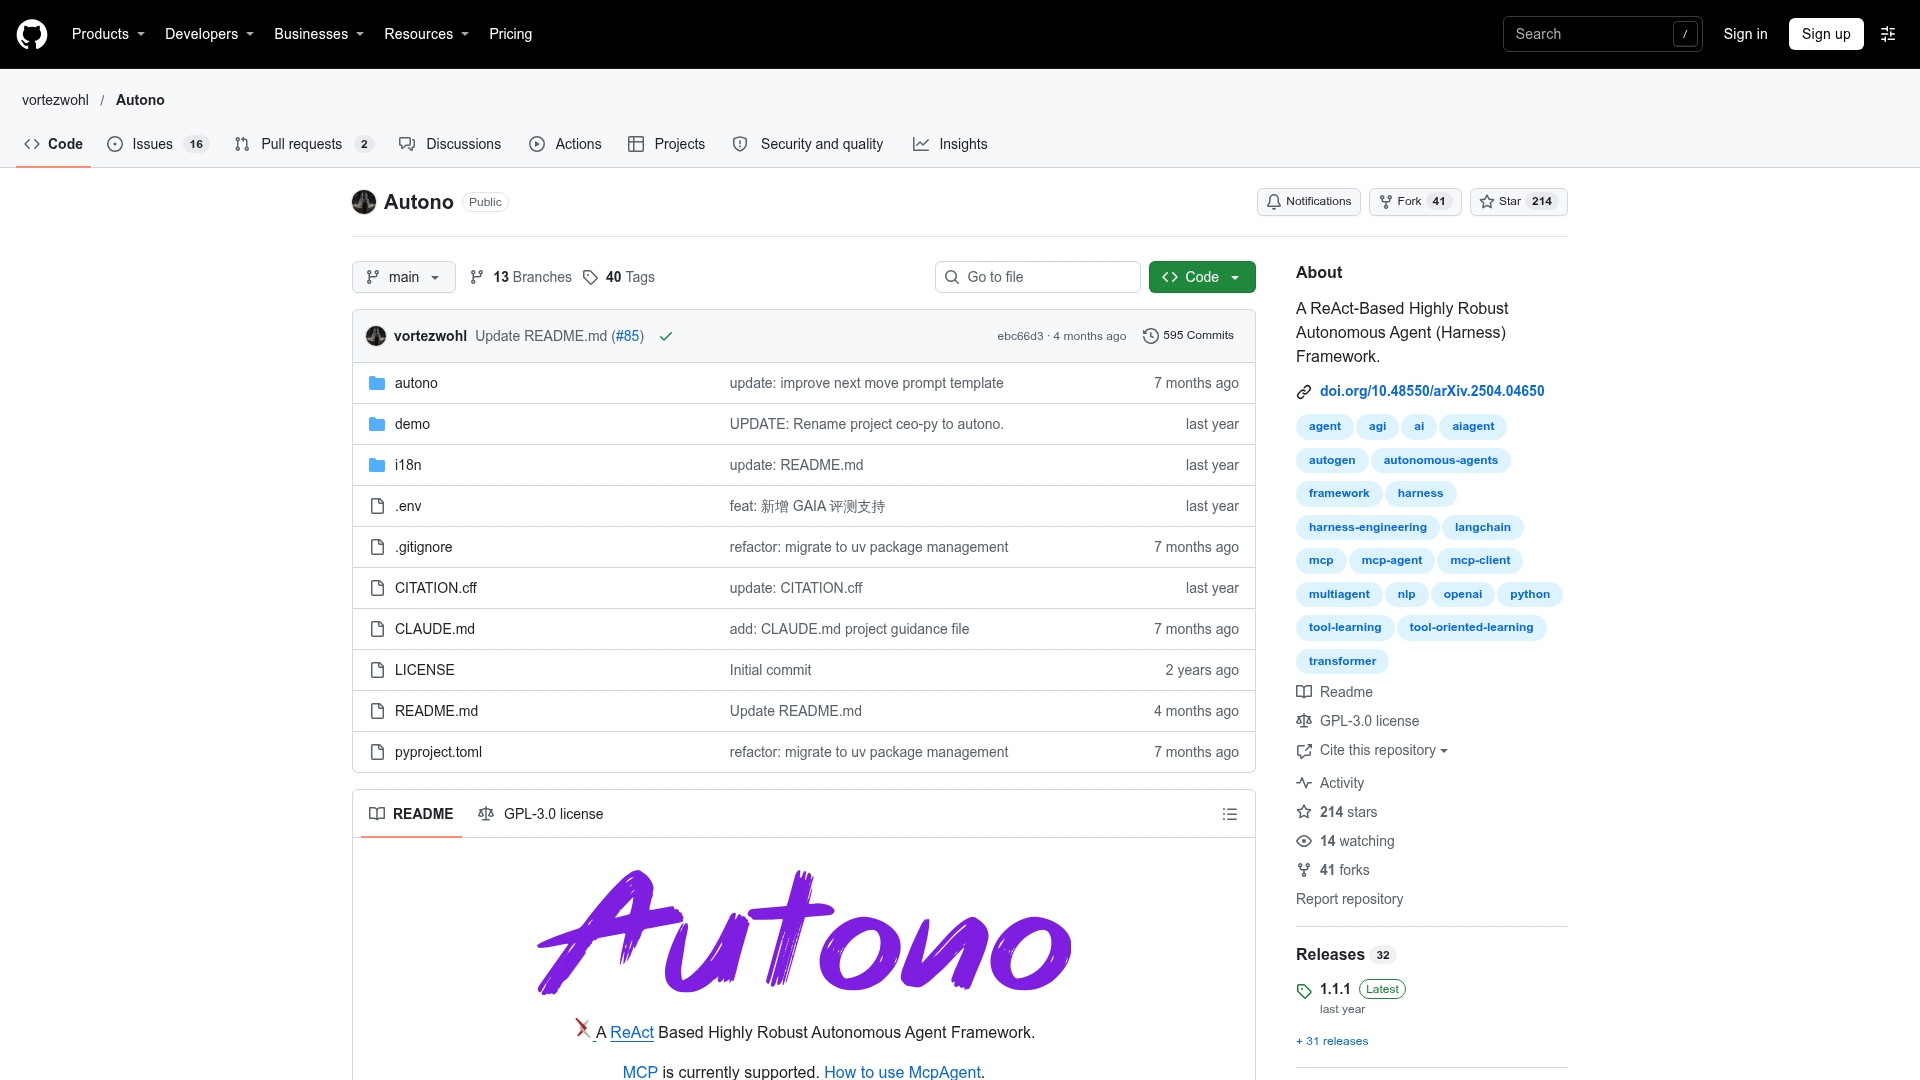This screenshot has width=1920, height=1080.
Task: Switch to the Issues tab
Action: pyautogui.click(x=158, y=144)
